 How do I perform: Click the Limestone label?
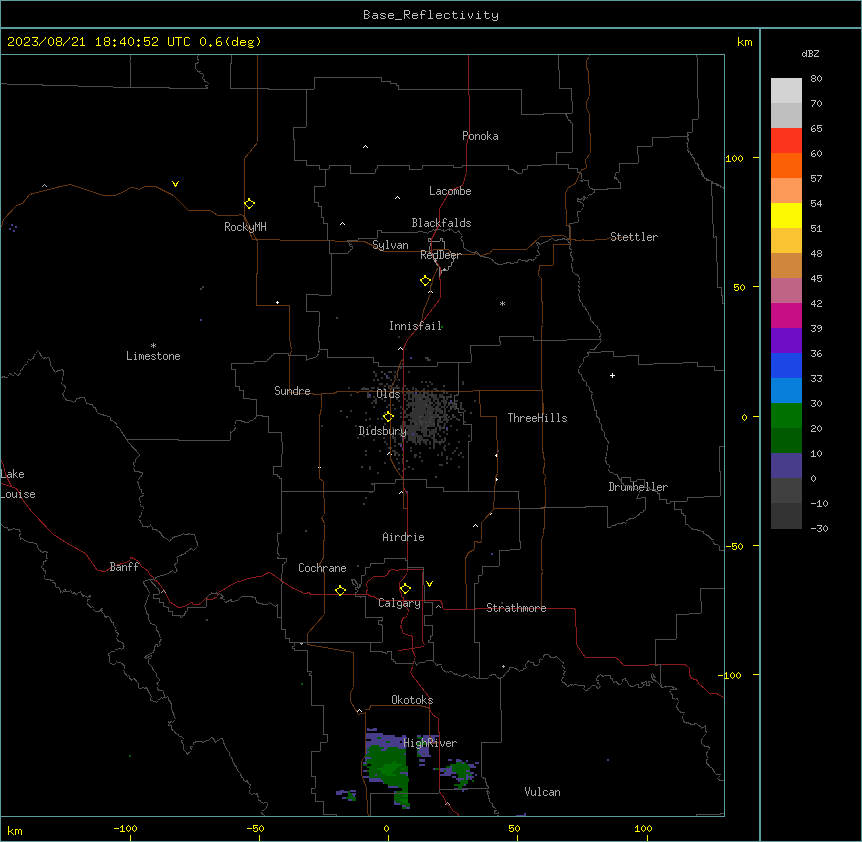[x=153, y=356]
